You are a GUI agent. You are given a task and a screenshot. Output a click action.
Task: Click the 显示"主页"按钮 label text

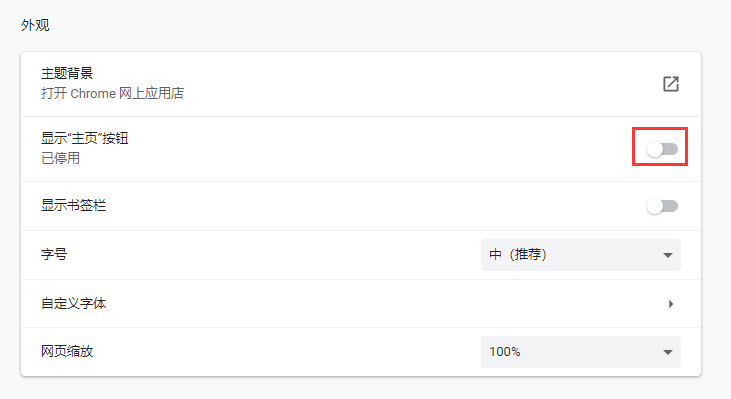click(84, 138)
